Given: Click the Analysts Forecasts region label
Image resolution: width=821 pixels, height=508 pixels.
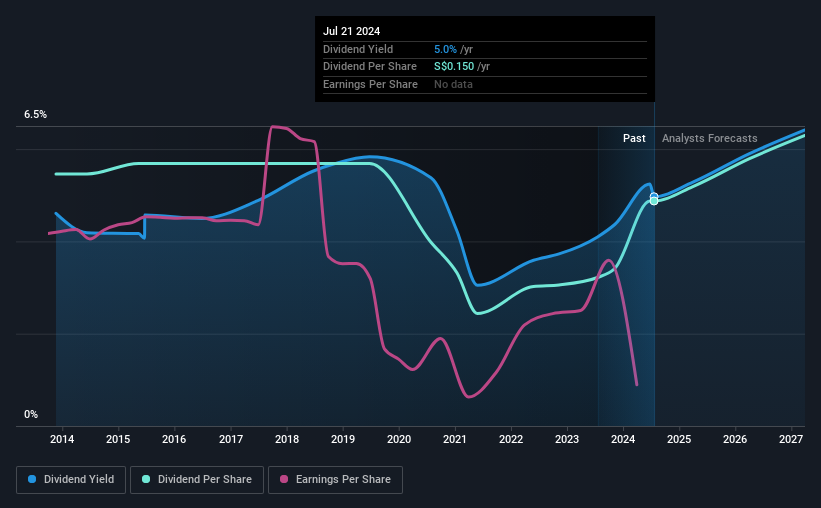Looking at the screenshot, I should point(709,138).
